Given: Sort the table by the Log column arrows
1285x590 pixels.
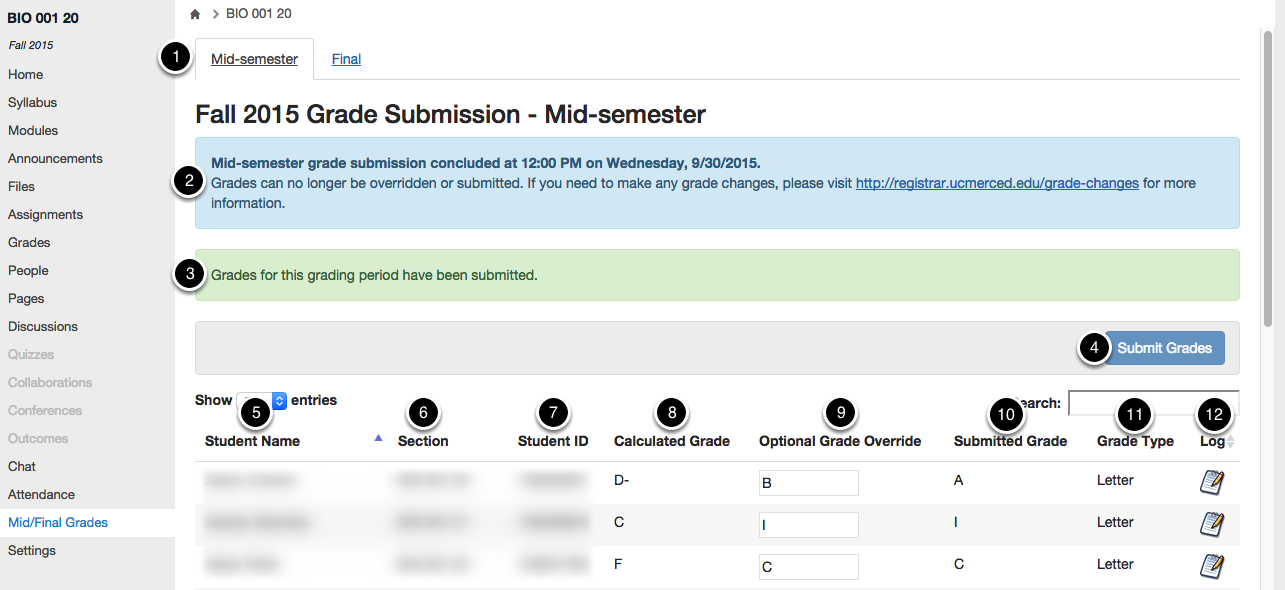Looking at the screenshot, I should pyautogui.click(x=1231, y=441).
